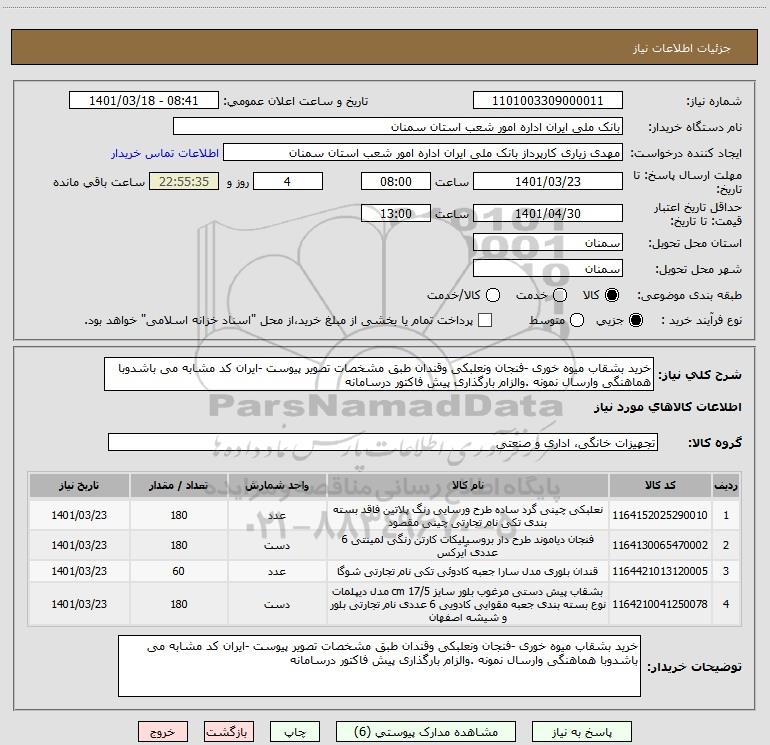Click the نام کالا column header
Image resolution: width=770 pixels, height=745 pixels.
468,486
